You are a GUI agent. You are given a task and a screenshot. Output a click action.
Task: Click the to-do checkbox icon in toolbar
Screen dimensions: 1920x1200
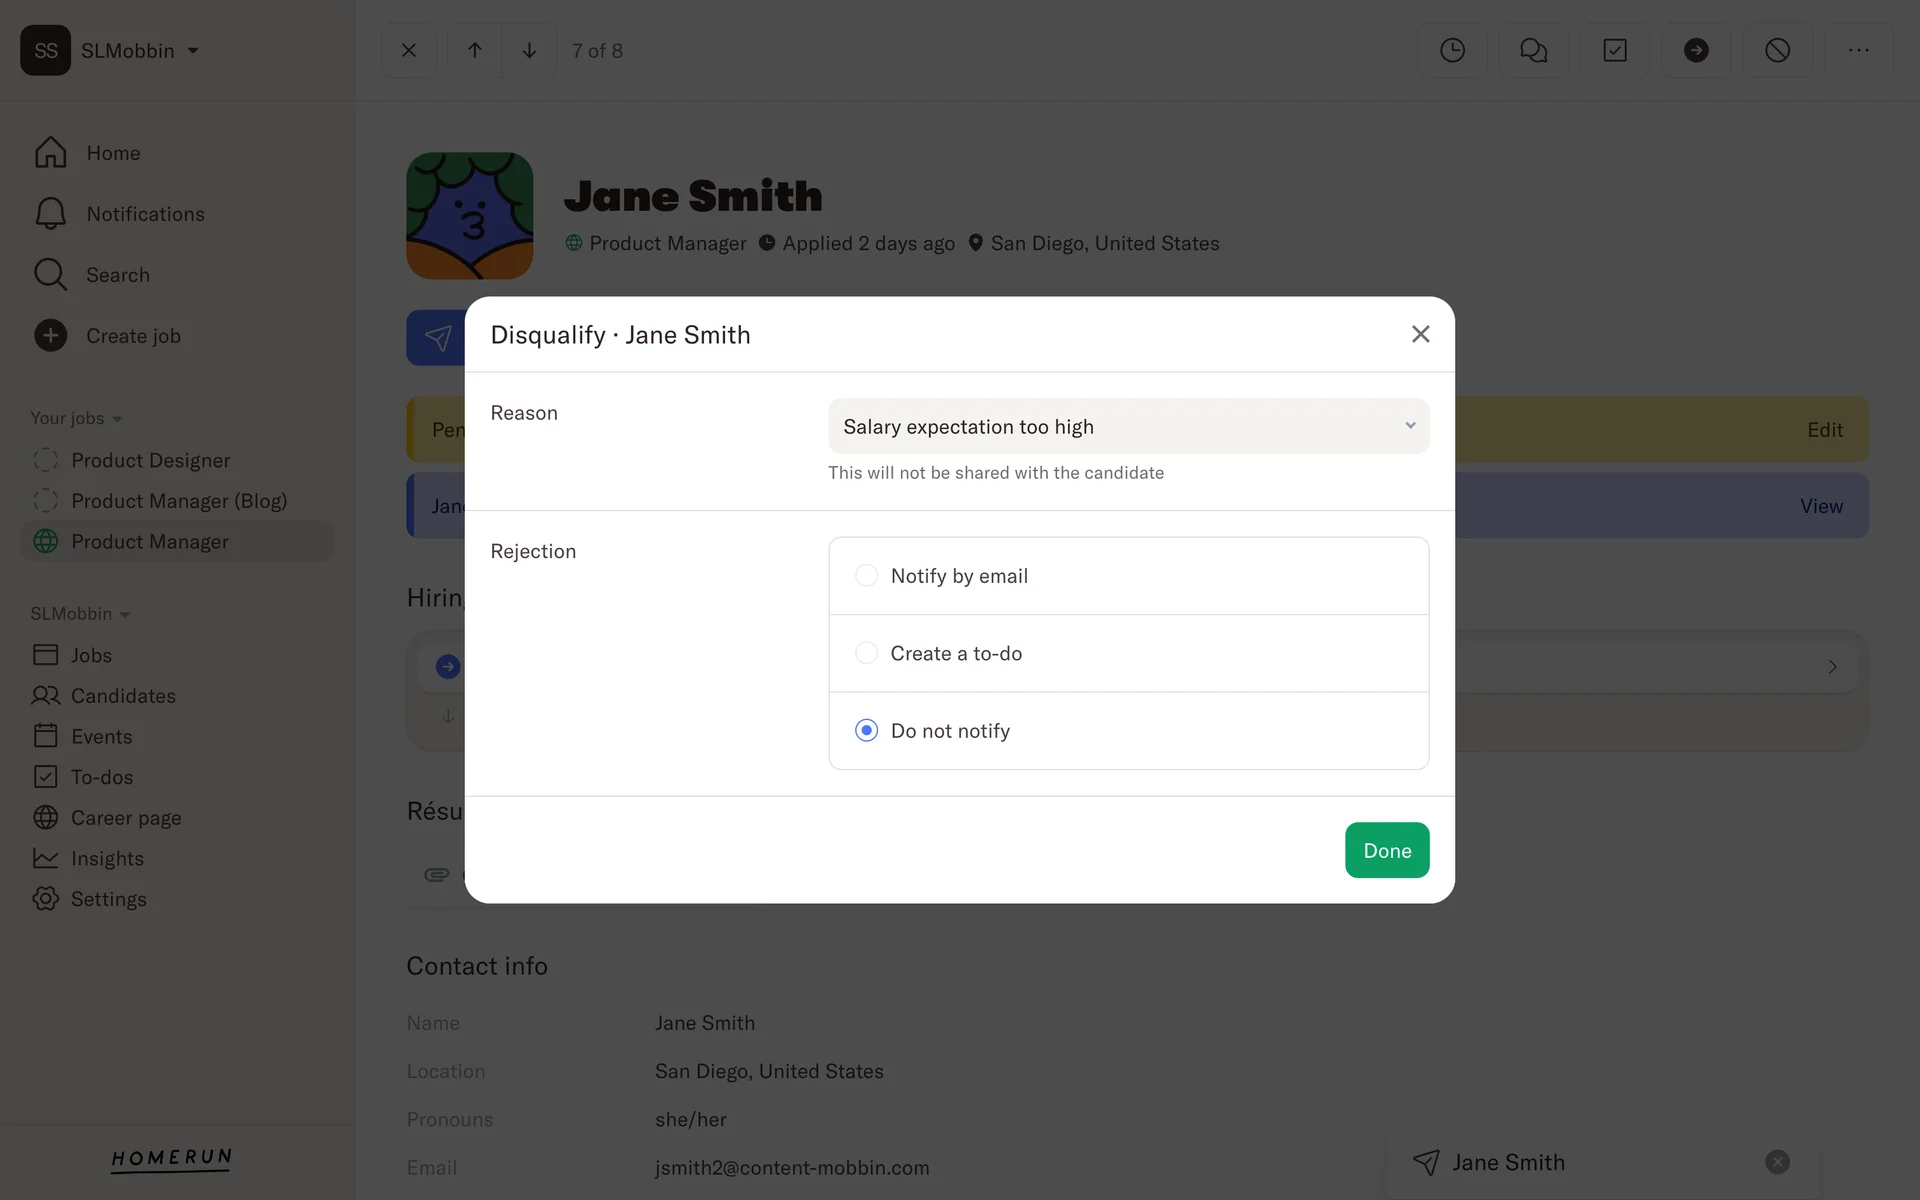click(1615, 50)
